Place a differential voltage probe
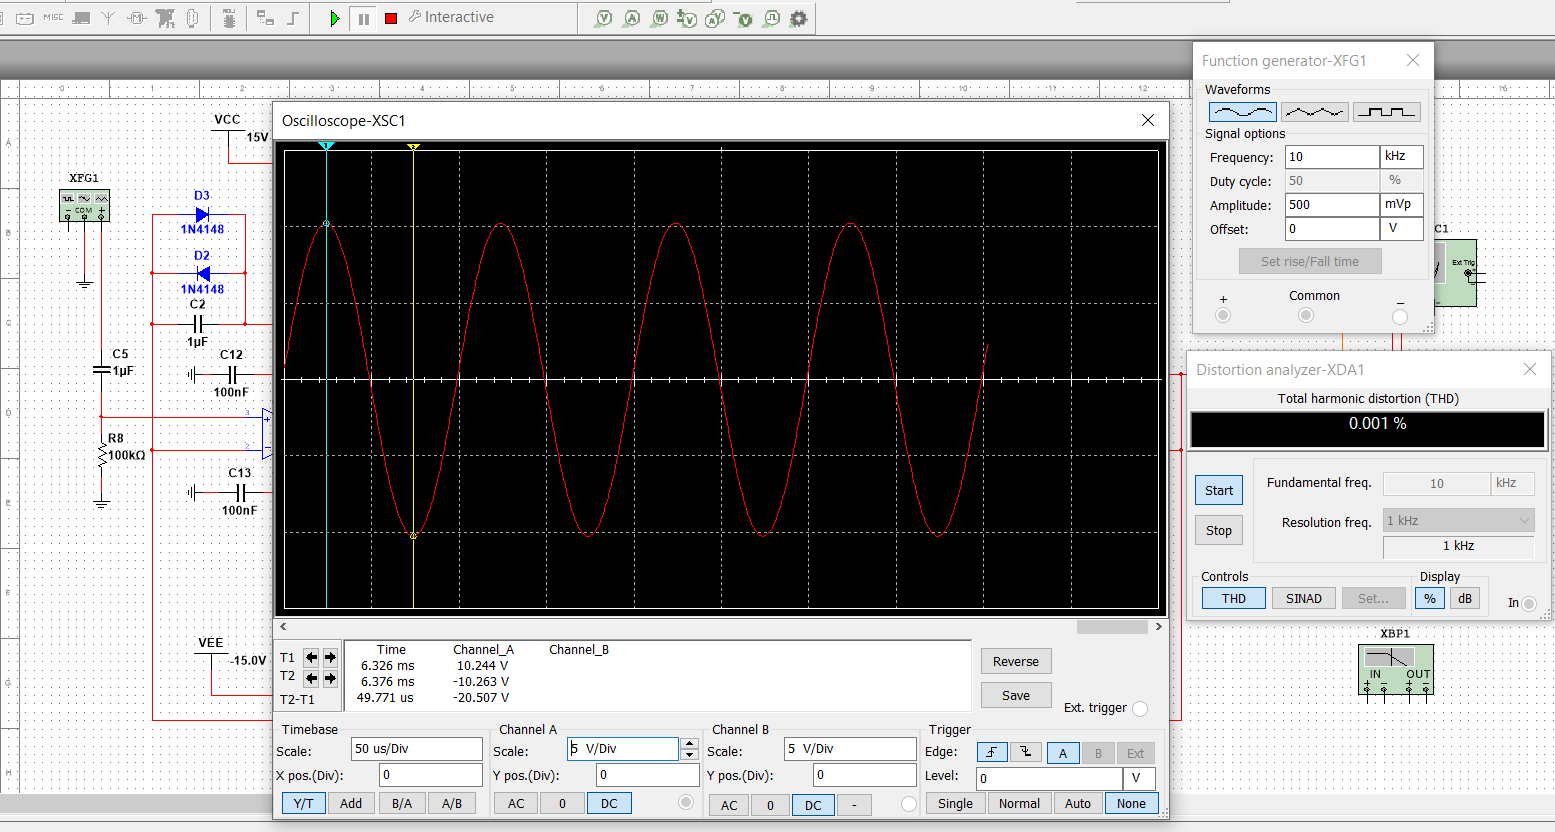The image size is (1555, 832). point(687,18)
